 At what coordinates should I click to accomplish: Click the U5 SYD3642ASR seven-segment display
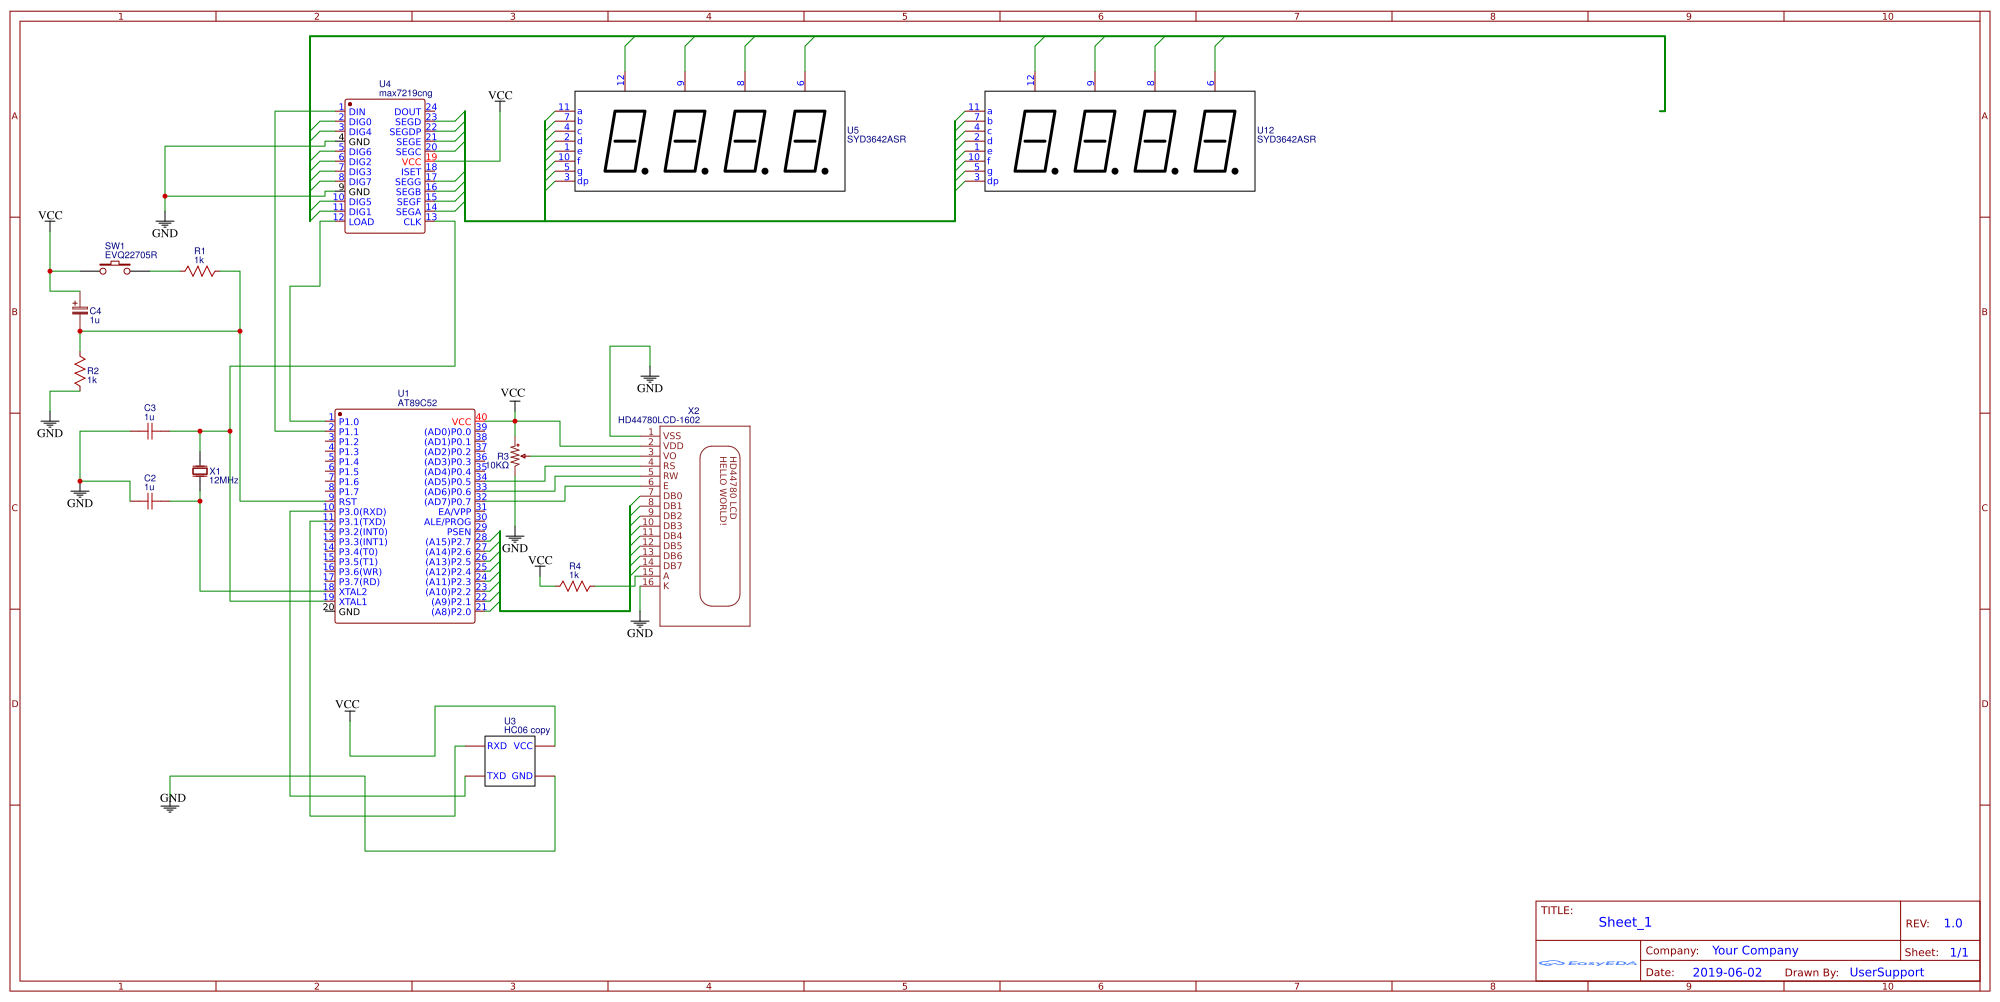710,141
